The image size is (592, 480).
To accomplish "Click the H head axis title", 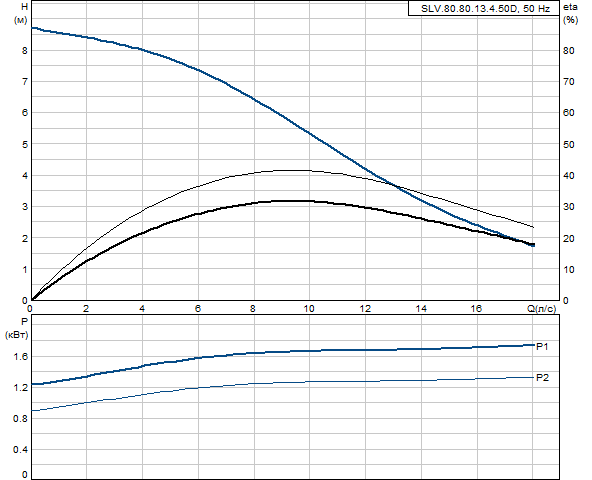I will [x=25, y=7].
